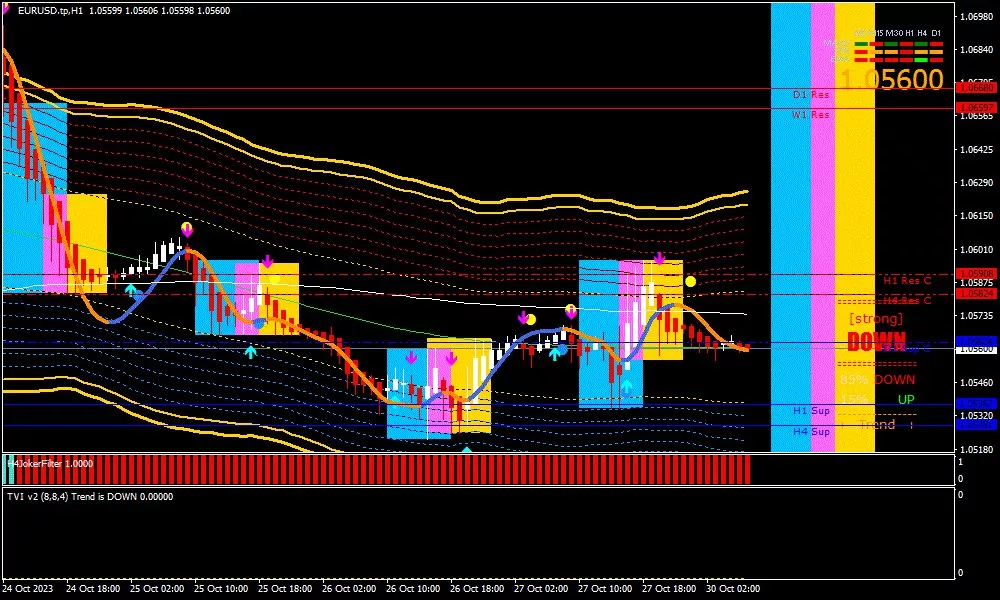Click the 27 Oct 18:00 time label
Screen dimensions: 1000x600
point(669,589)
